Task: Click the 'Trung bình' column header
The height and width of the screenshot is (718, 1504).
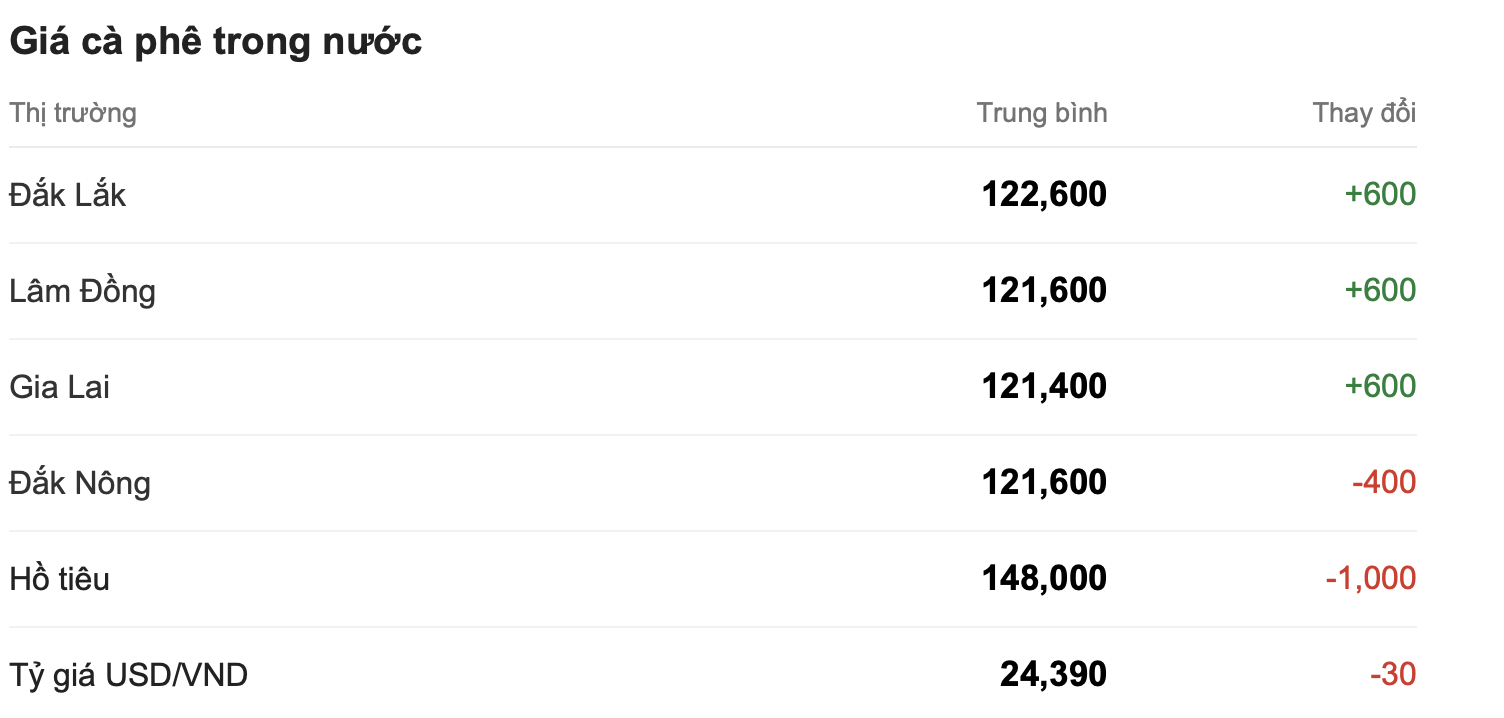Action: (x=1042, y=113)
